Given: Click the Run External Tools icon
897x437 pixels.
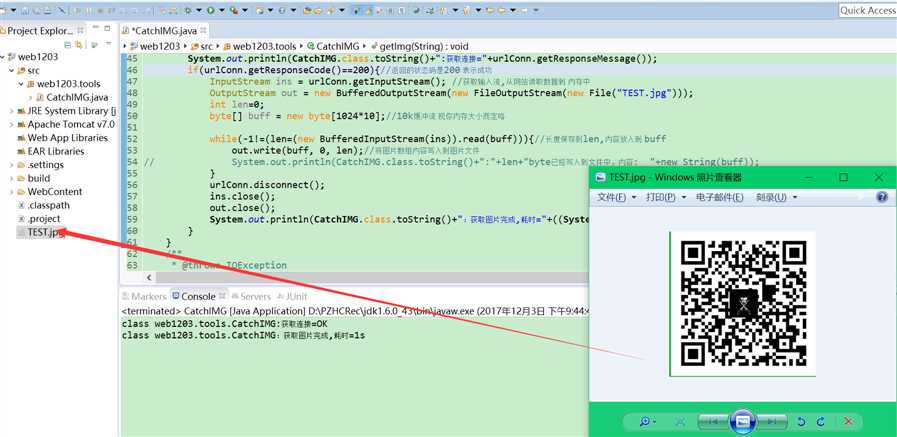Looking at the screenshot, I should 234,10.
